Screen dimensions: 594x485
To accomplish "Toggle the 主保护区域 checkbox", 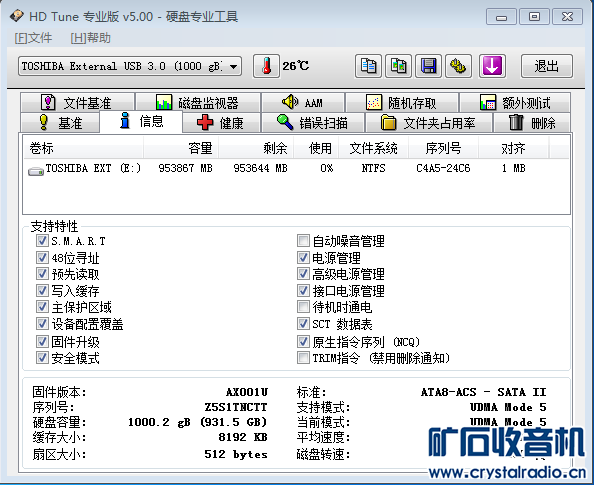I will [42, 307].
